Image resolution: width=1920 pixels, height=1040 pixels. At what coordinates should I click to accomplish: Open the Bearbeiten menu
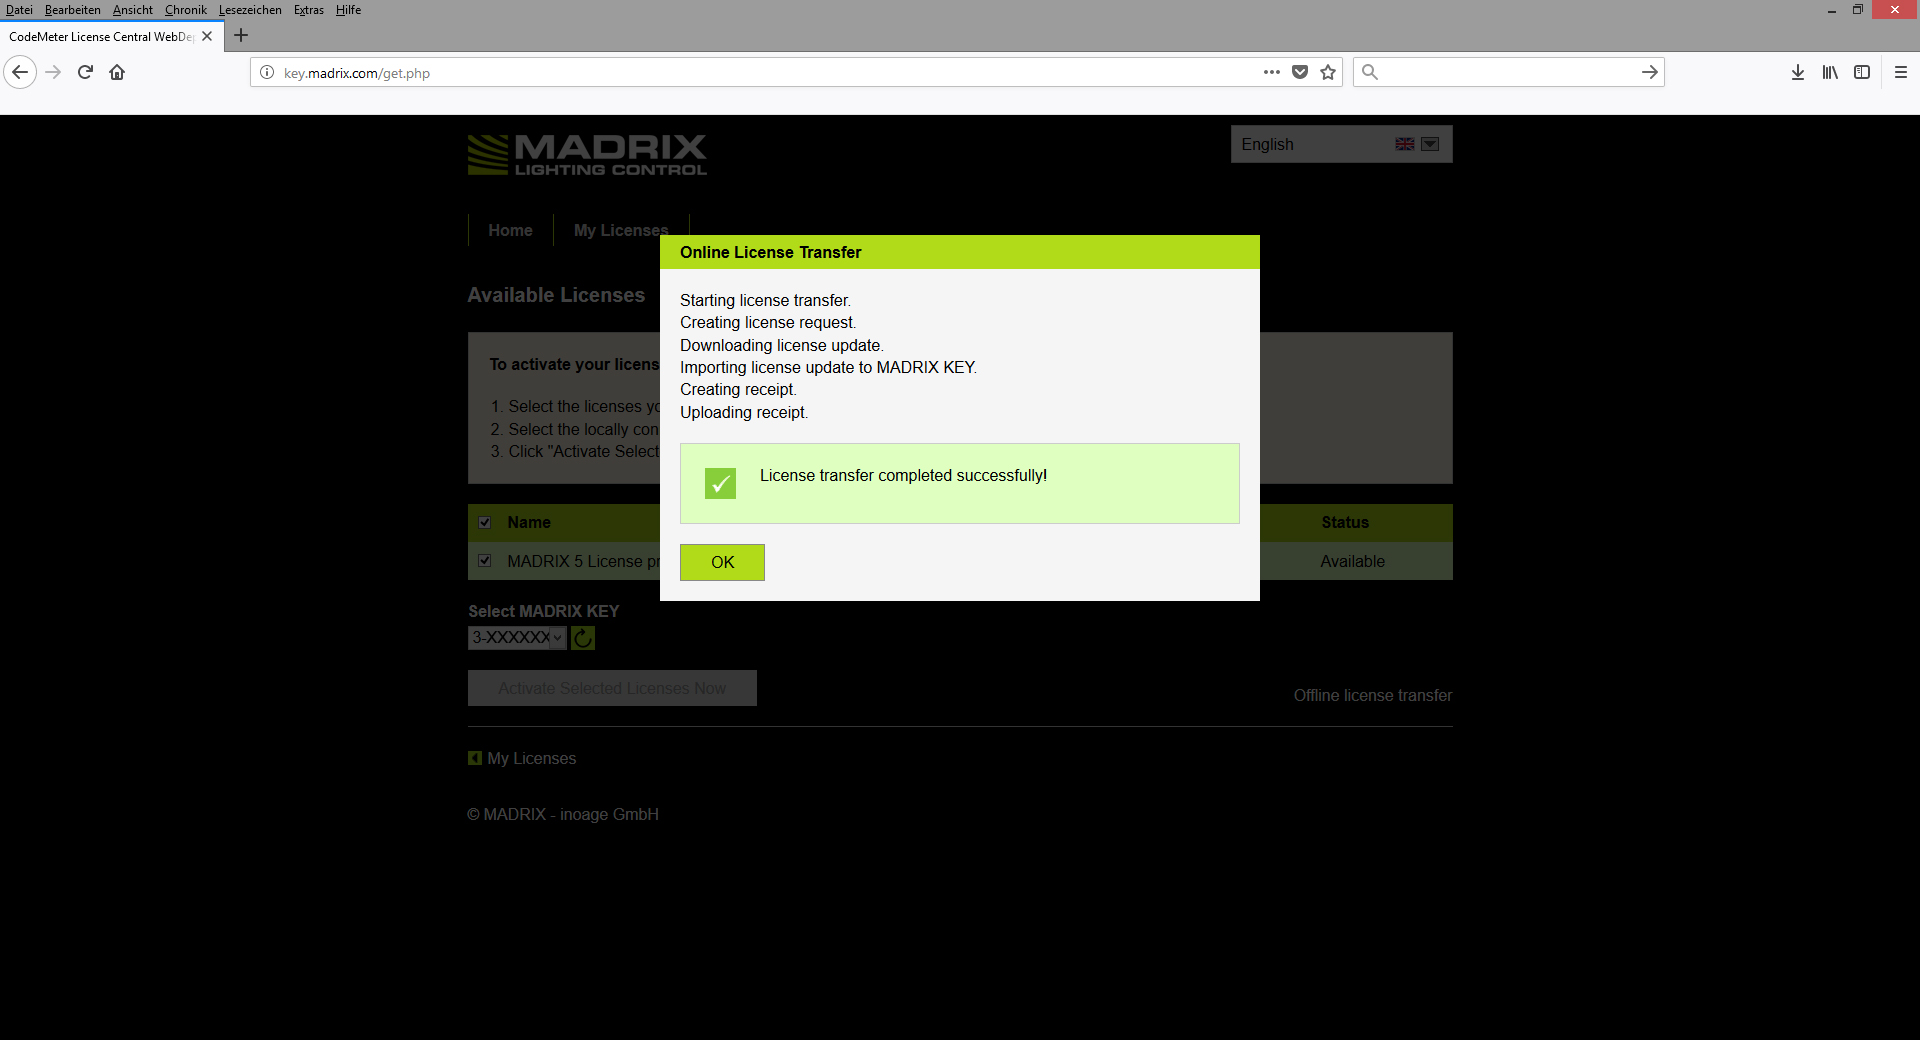(73, 10)
